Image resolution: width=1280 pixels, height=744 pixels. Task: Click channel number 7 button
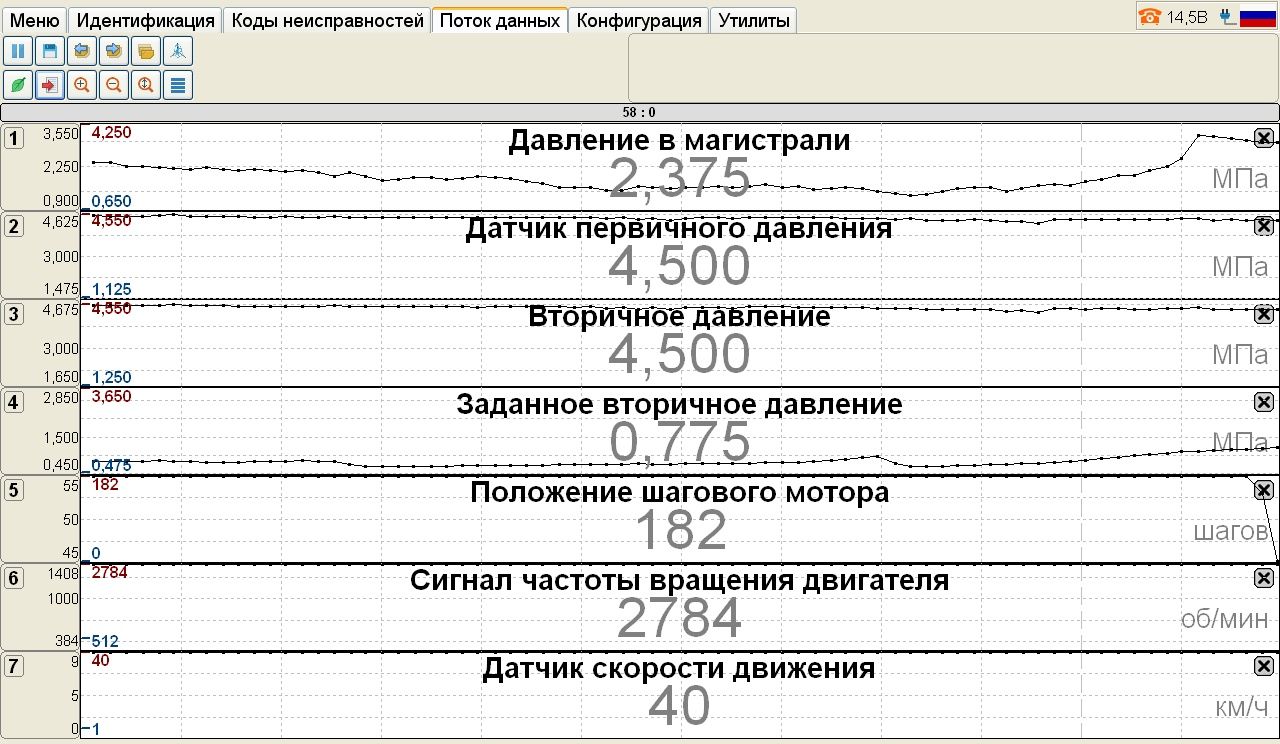(x=13, y=666)
